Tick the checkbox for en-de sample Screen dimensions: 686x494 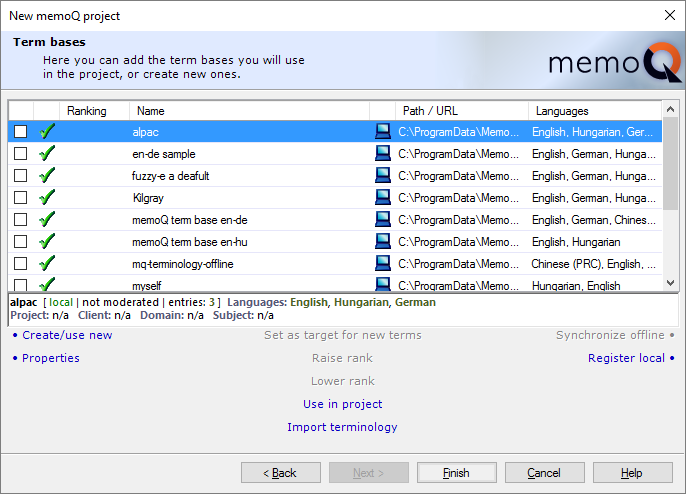coord(21,154)
